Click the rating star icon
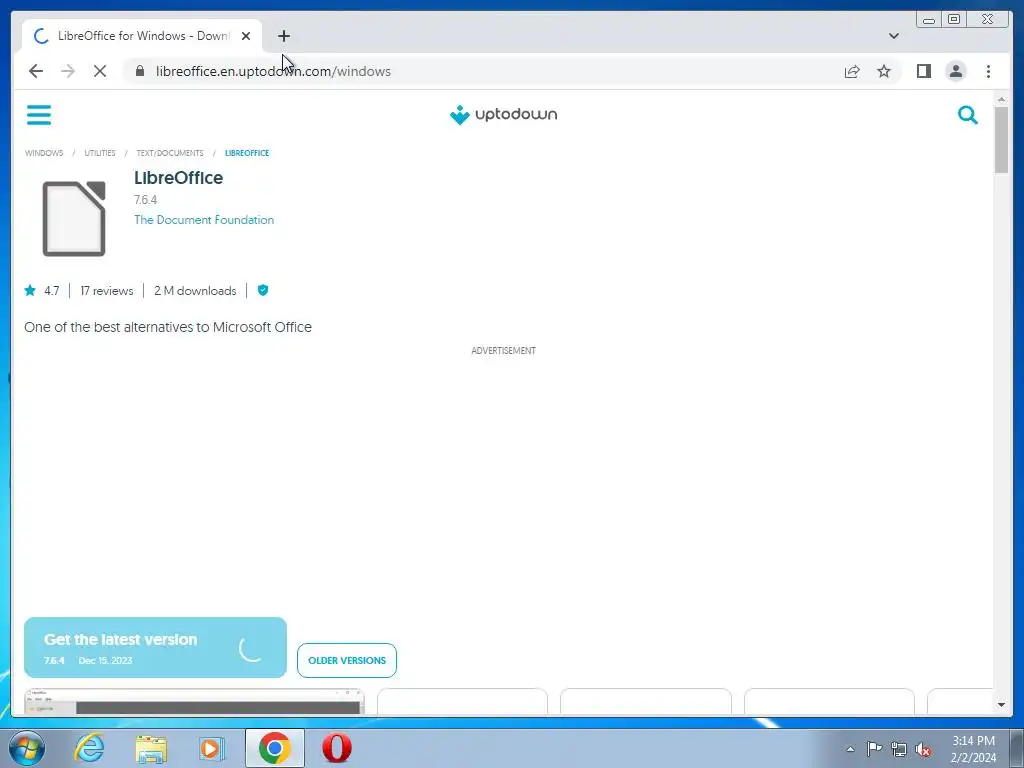The image size is (1024, 768). pyautogui.click(x=30, y=291)
